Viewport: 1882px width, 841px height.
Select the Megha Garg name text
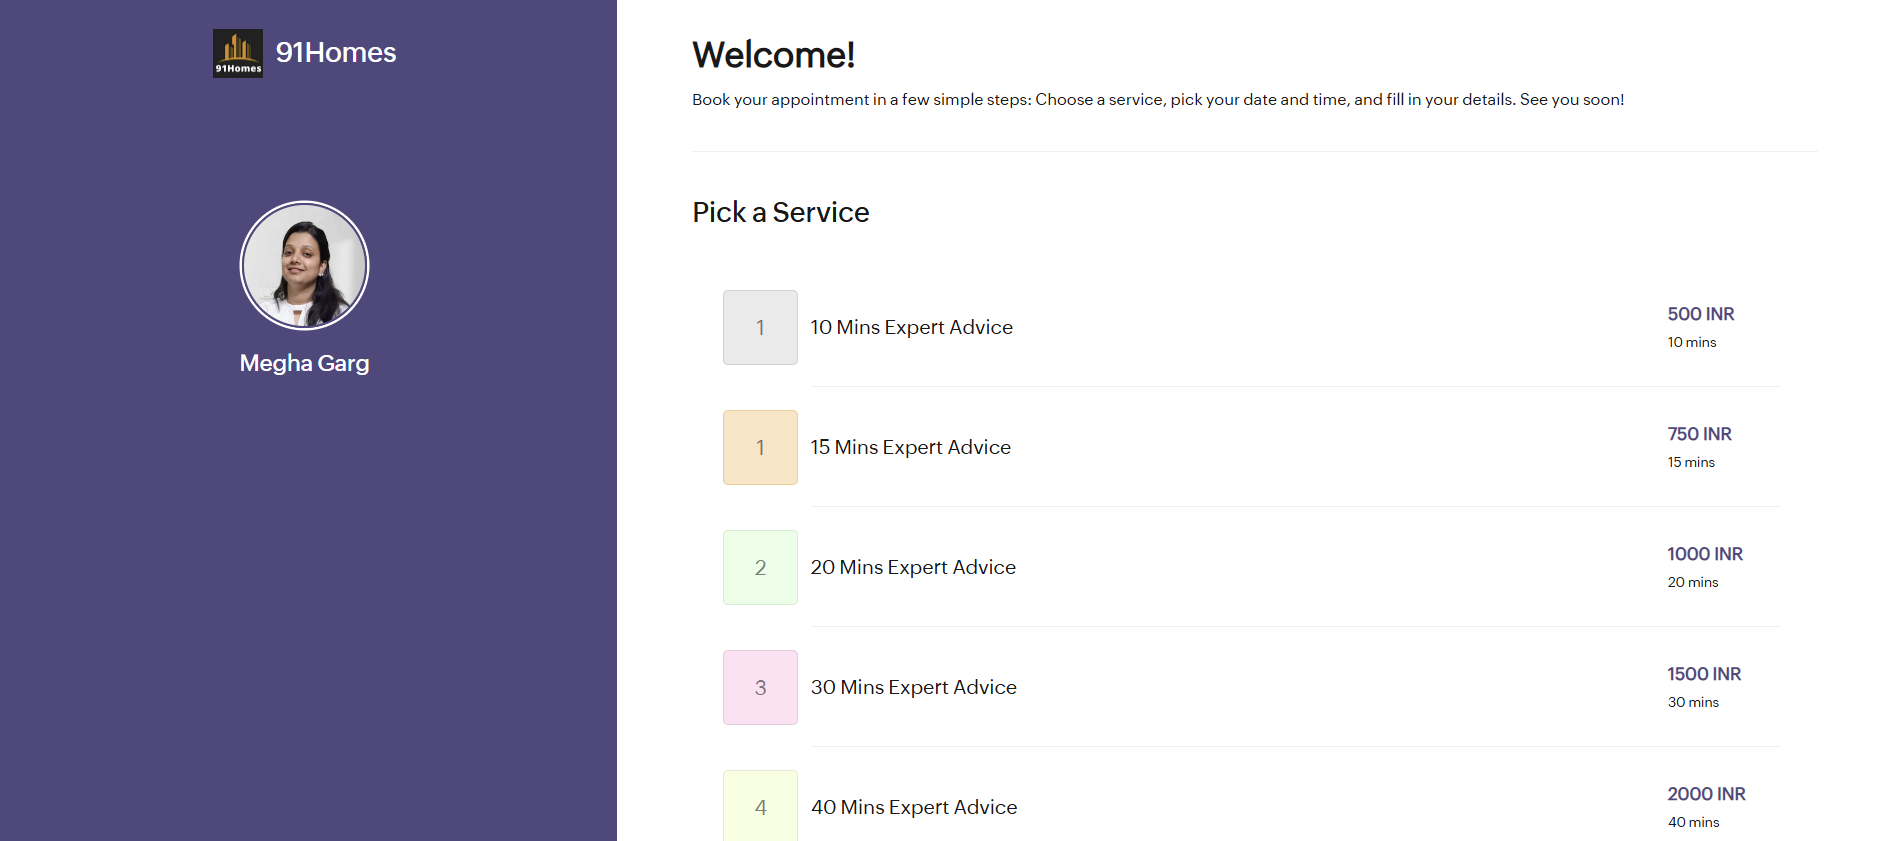305,363
